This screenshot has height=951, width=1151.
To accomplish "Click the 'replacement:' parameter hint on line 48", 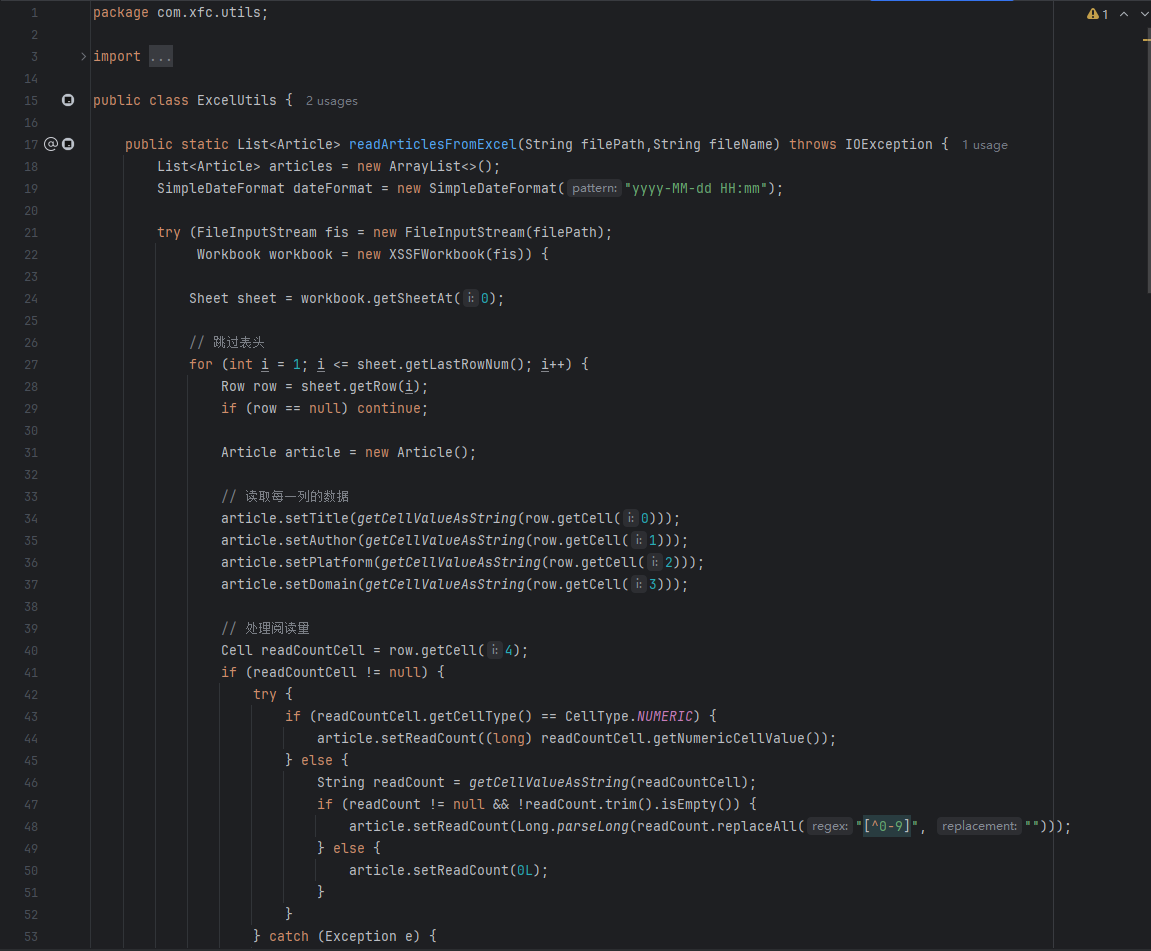I will [979, 826].
